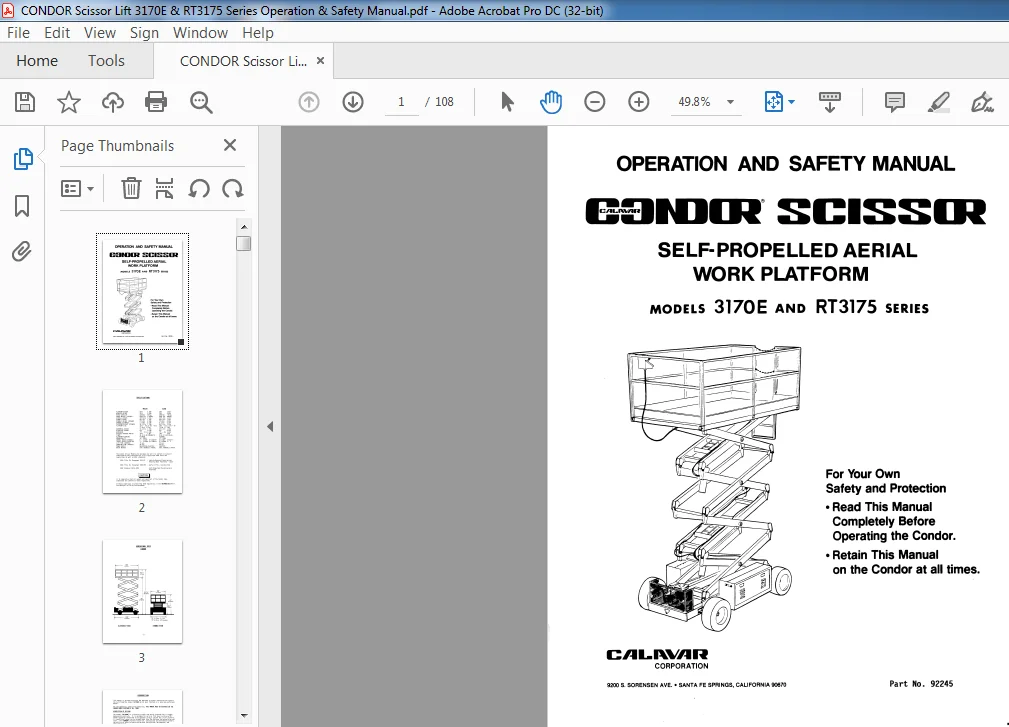Screen dimensions: 1009x727
Task: Open the Window menu
Action: [x=200, y=33]
